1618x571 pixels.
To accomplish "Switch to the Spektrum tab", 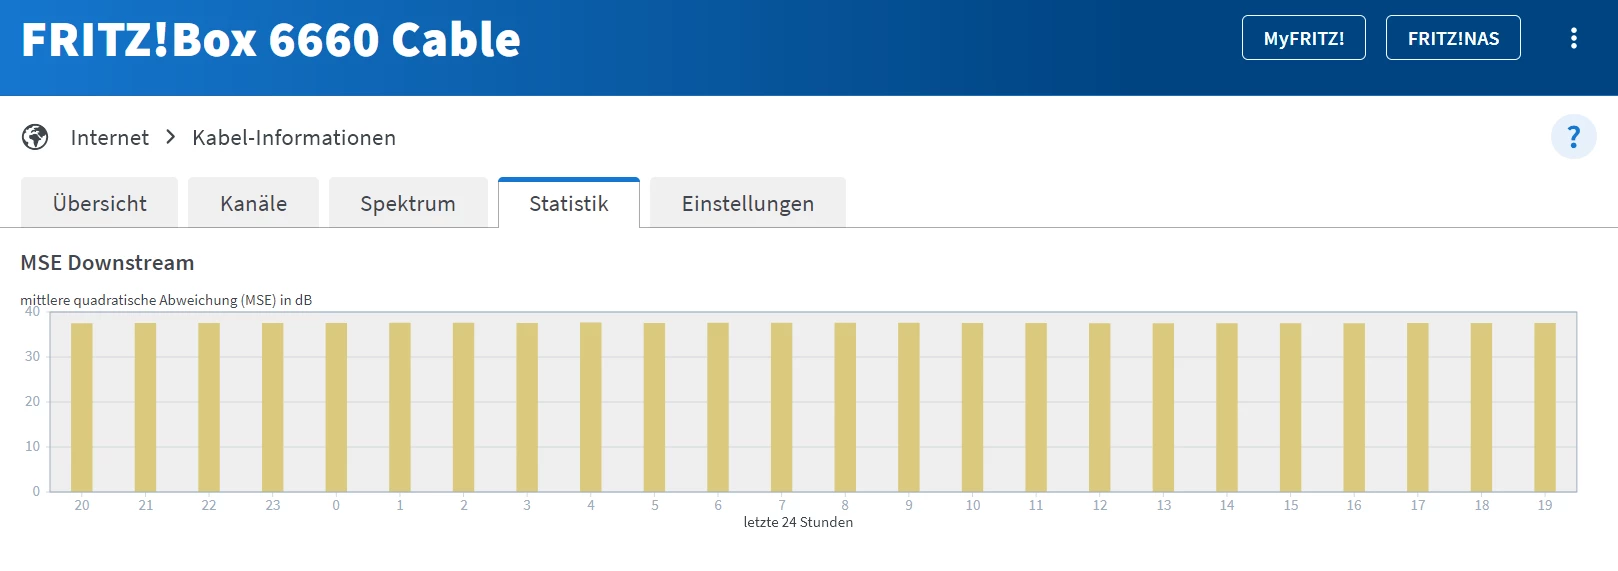I will pyautogui.click(x=408, y=203).
